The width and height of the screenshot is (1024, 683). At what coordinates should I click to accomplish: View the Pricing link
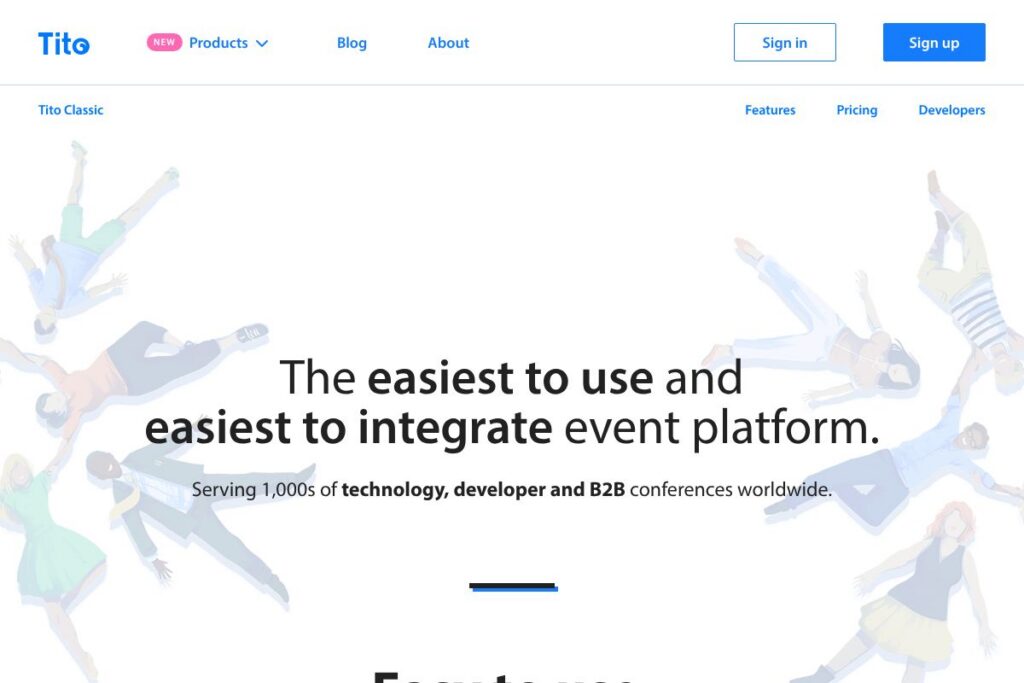(x=856, y=110)
